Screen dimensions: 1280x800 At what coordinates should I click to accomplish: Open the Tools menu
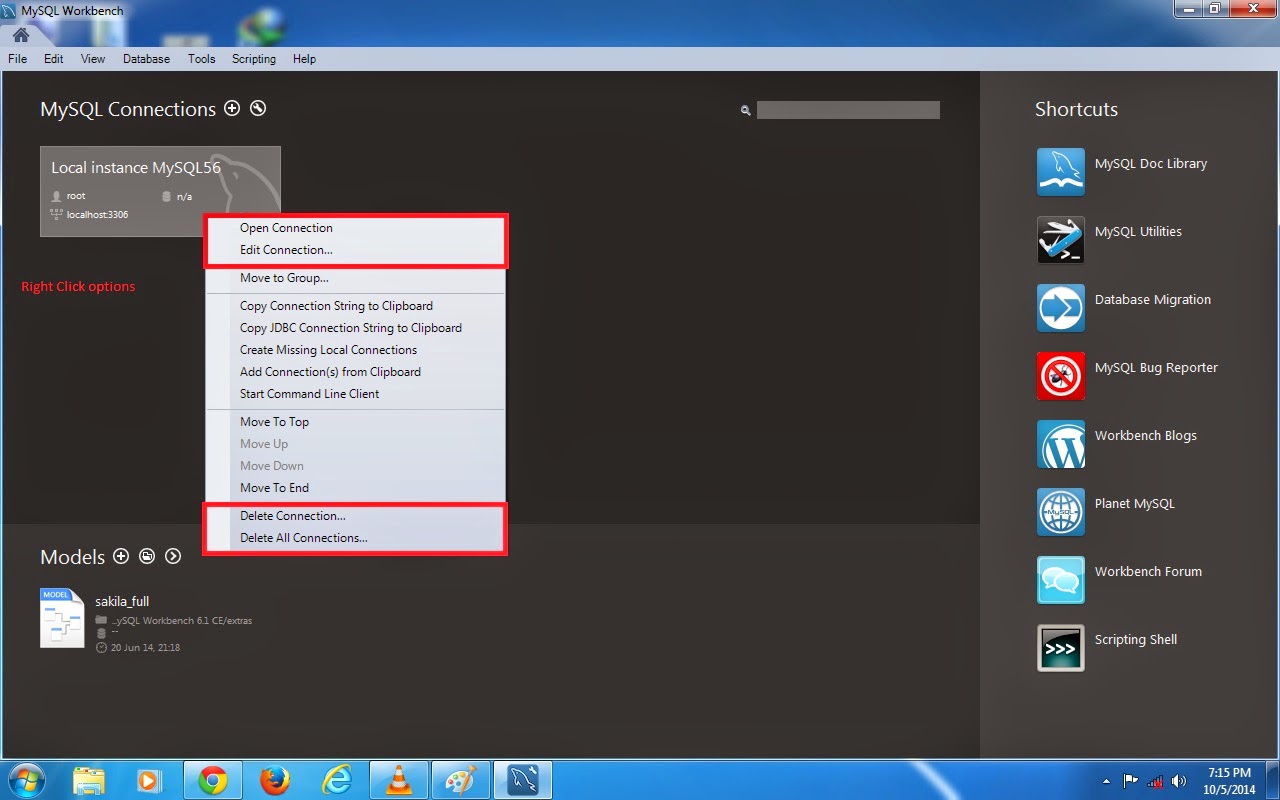click(x=201, y=58)
